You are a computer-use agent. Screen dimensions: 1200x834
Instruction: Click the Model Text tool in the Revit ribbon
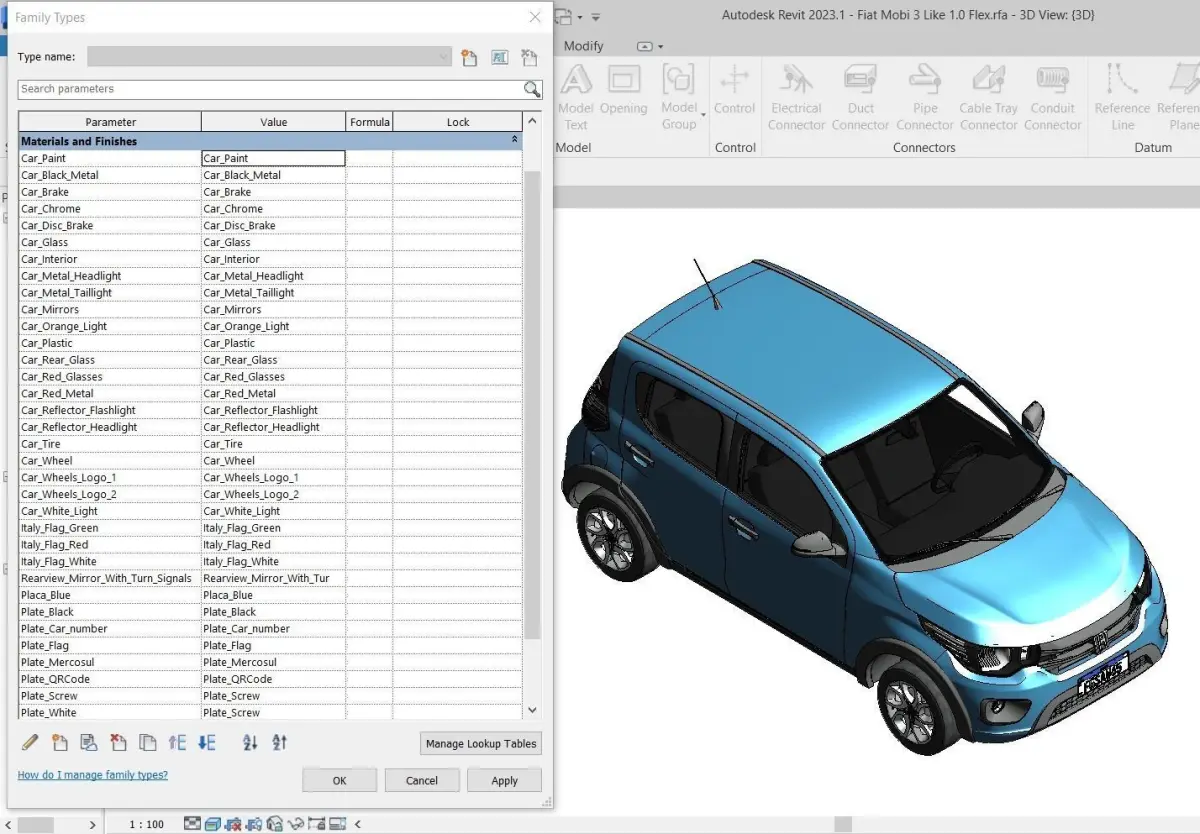click(x=576, y=97)
